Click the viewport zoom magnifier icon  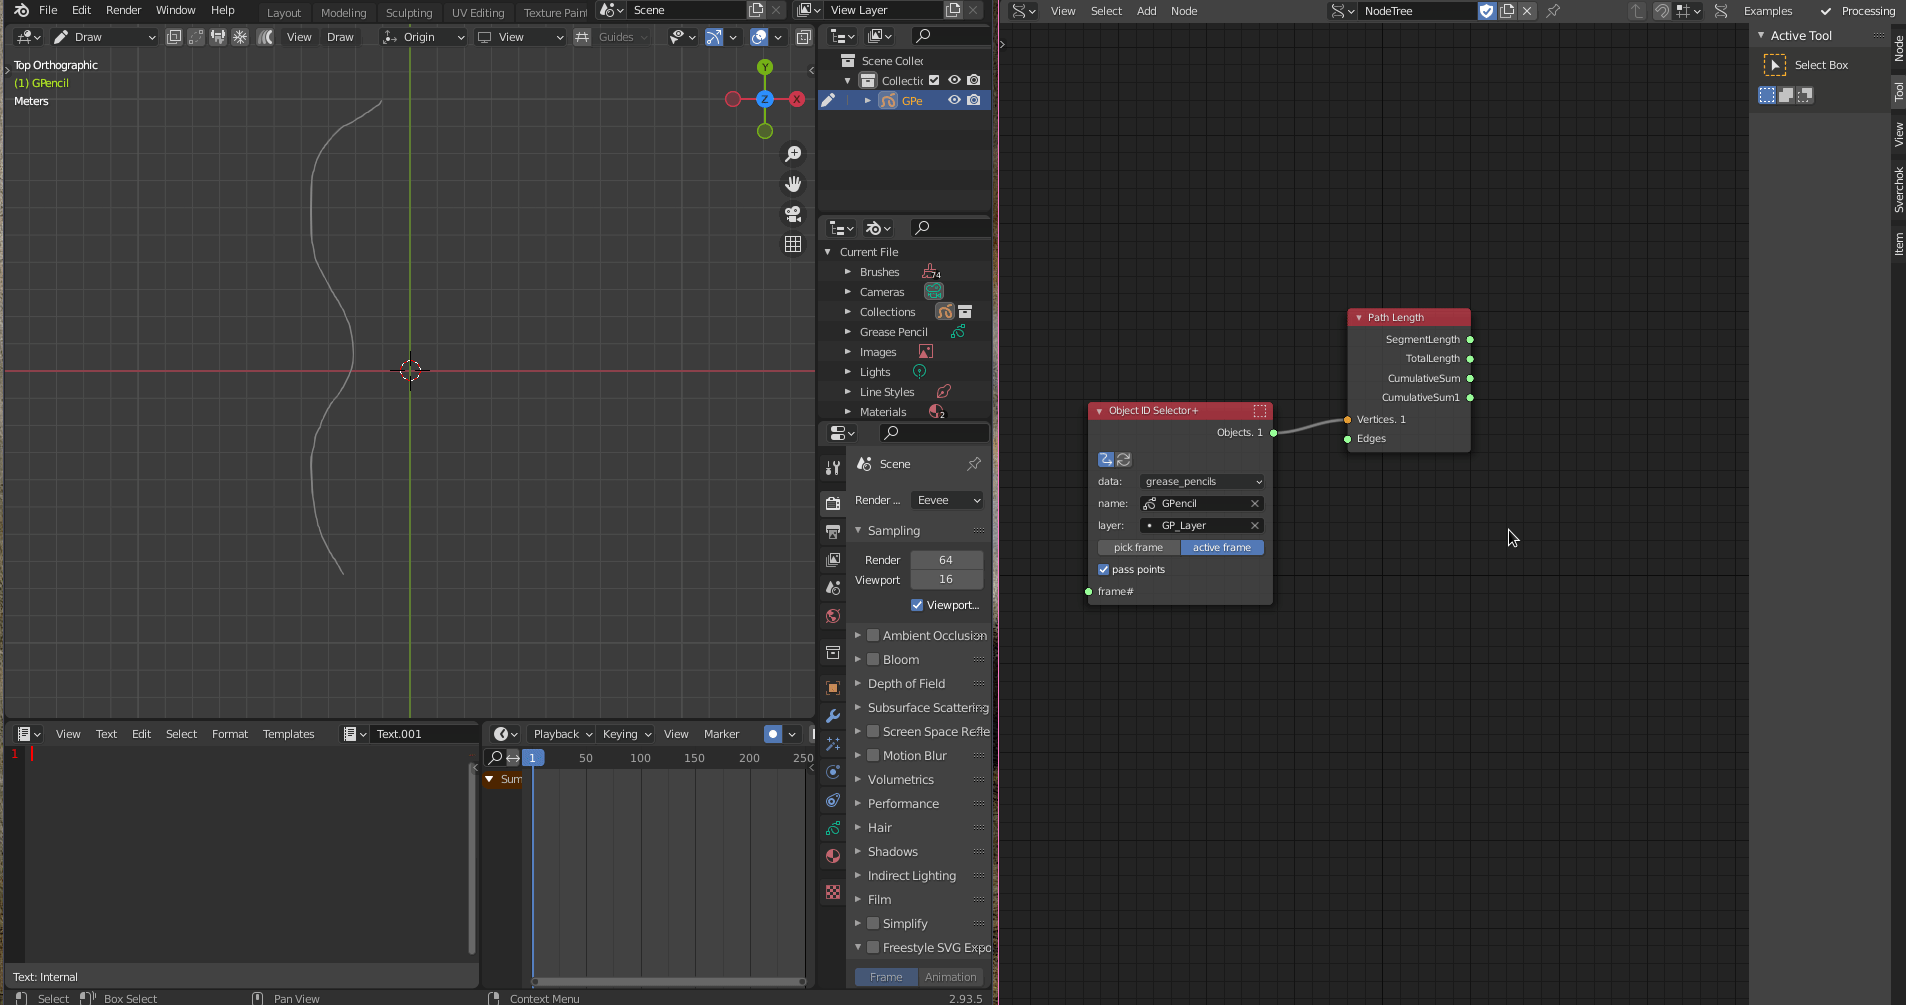pyautogui.click(x=793, y=154)
